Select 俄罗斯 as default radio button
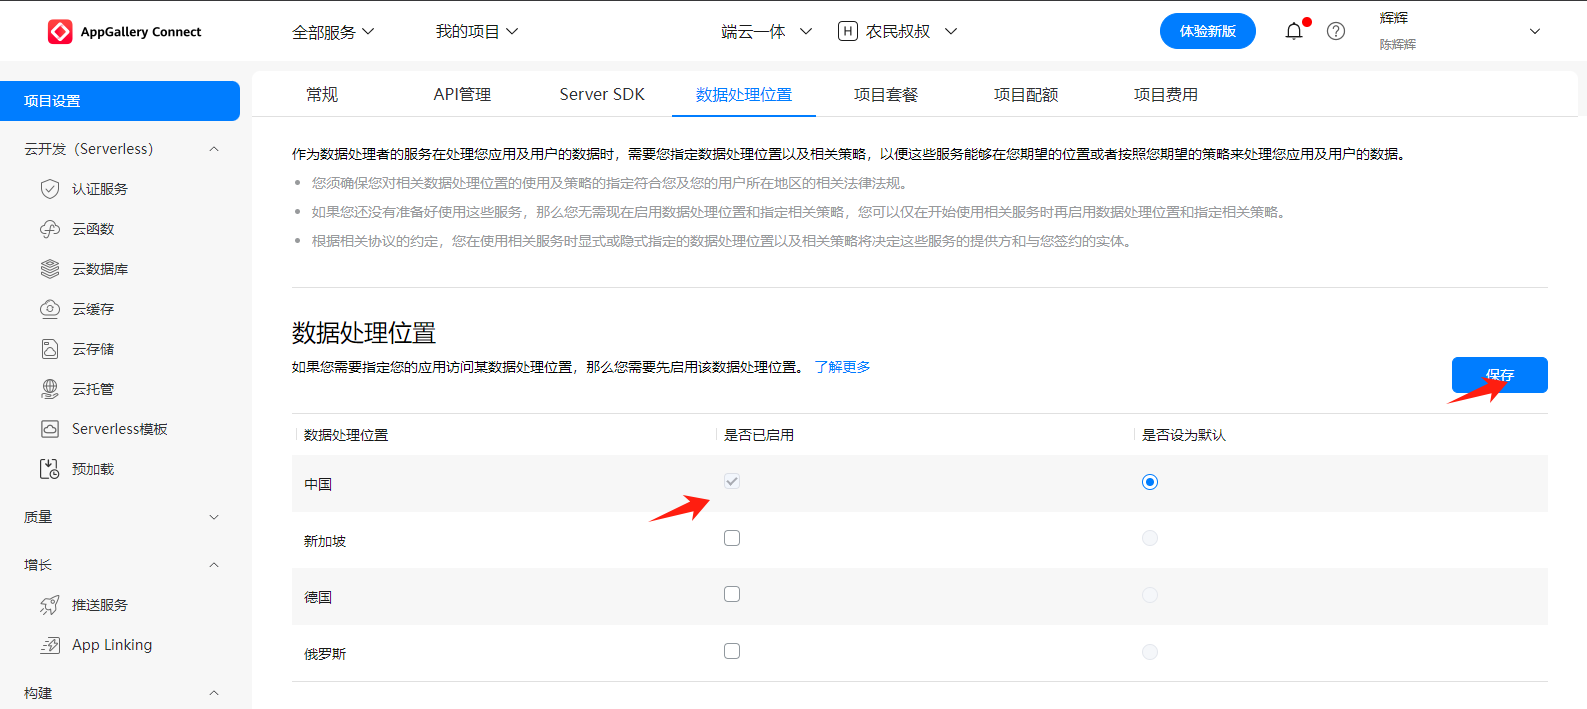The image size is (1587, 709). (x=1150, y=652)
